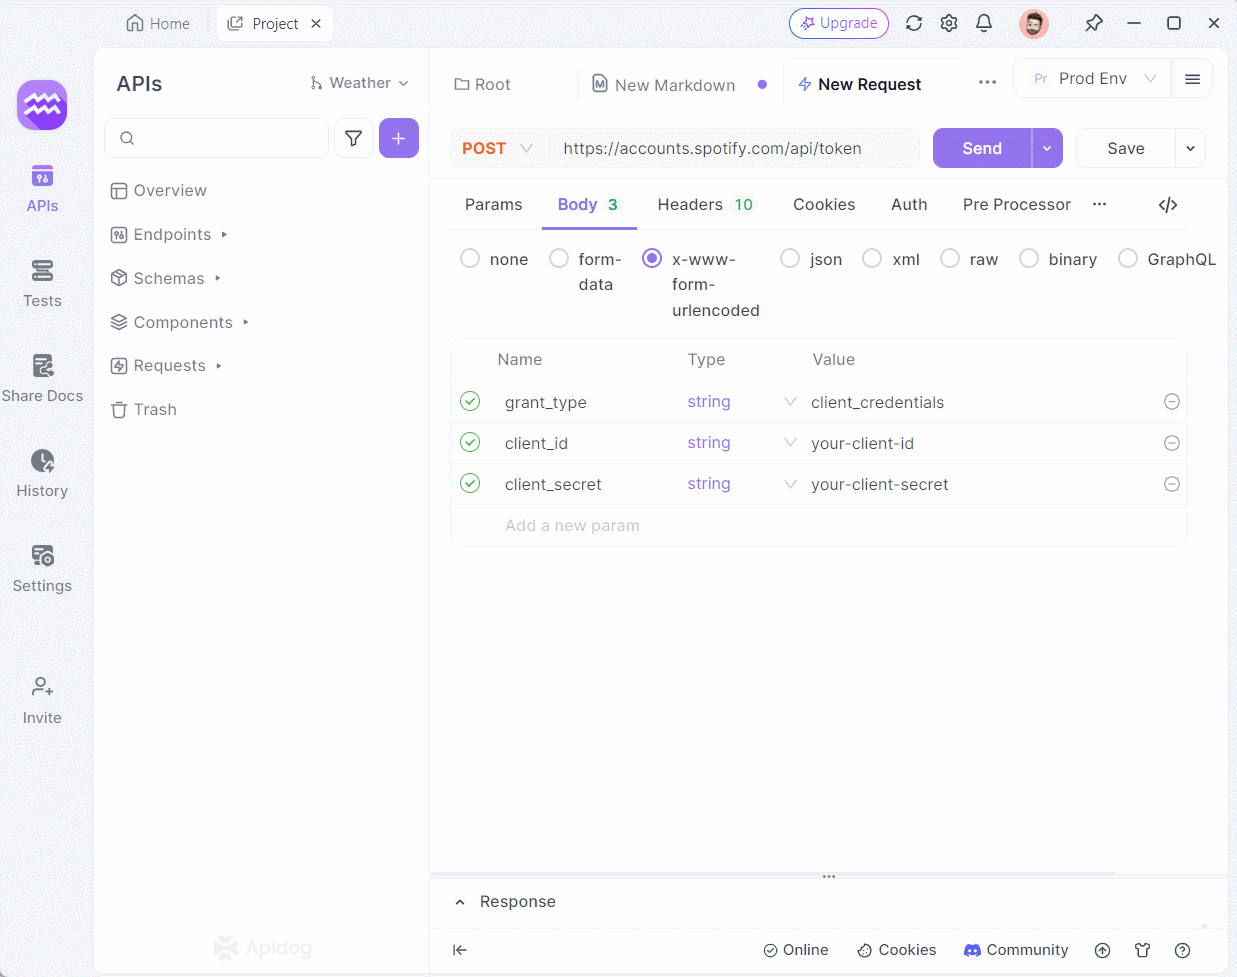Select the xml body type

point(872,258)
